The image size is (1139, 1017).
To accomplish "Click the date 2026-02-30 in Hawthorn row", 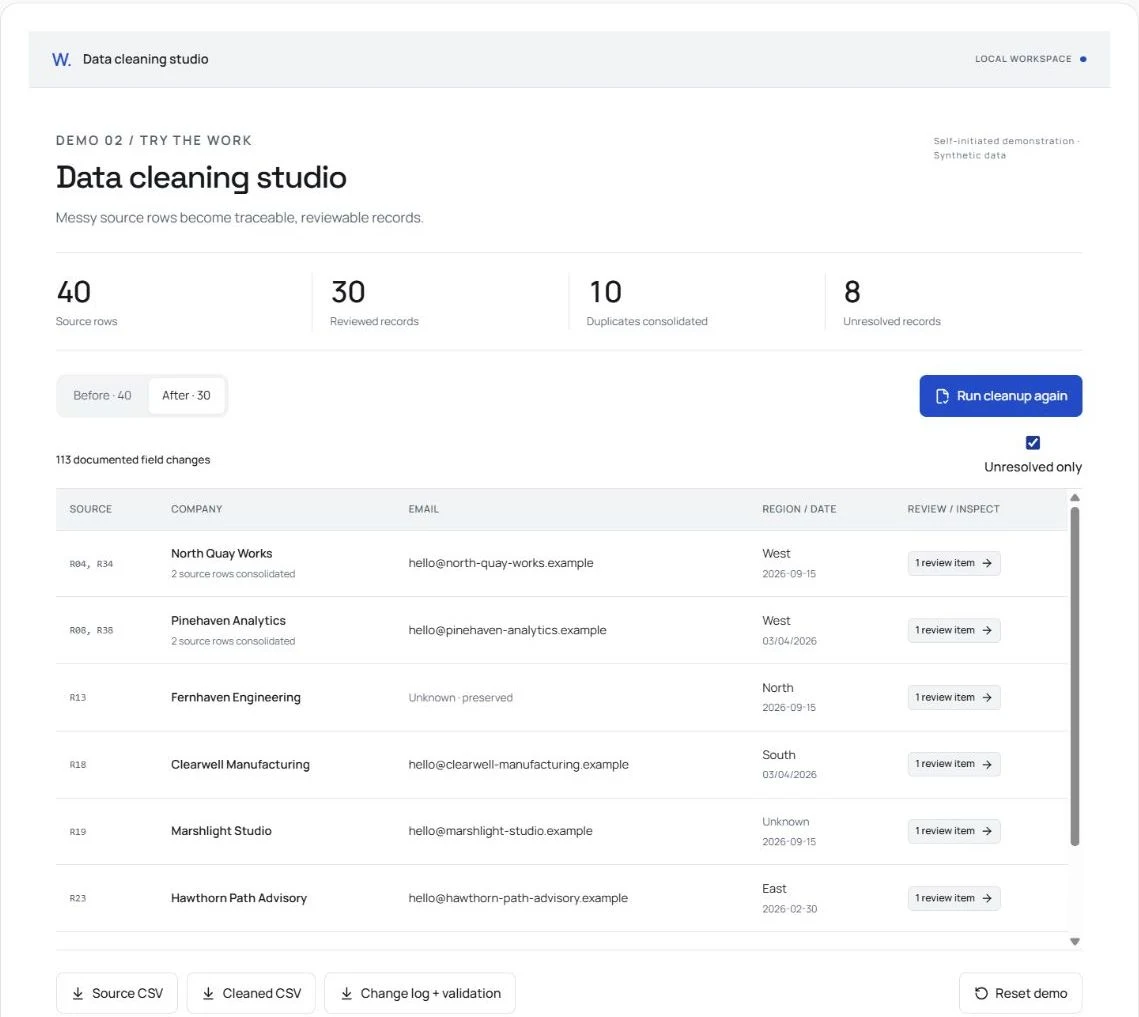I will pyautogui.click(x=790, y=909).
